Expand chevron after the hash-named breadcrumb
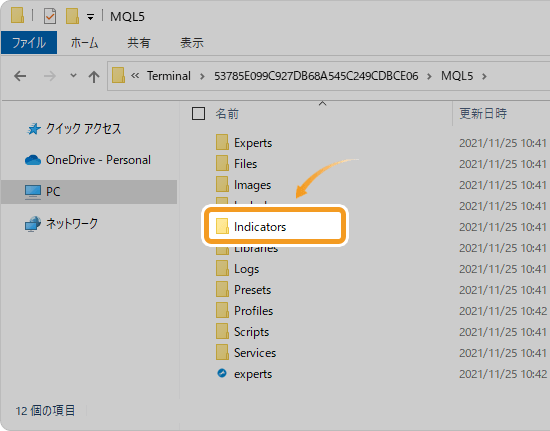Viewport: 550px width, 431px height. tap(429, 76)
